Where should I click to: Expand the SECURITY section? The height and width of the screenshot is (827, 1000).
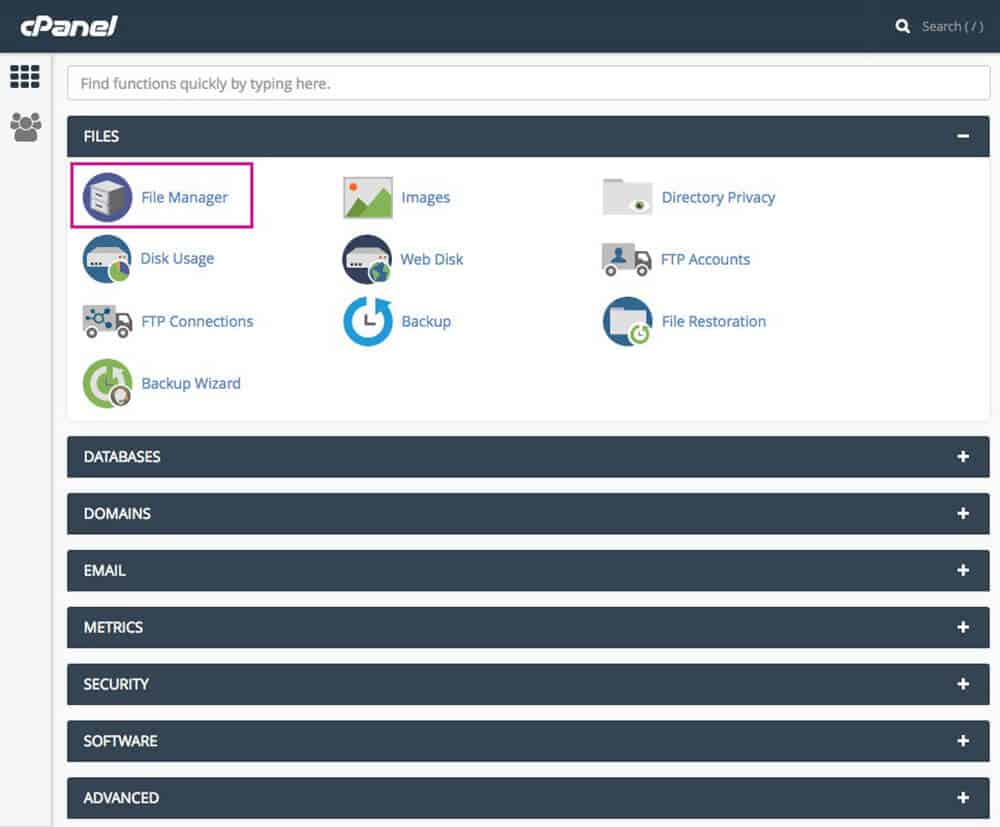pyautogui.click(x=963, y=684)
